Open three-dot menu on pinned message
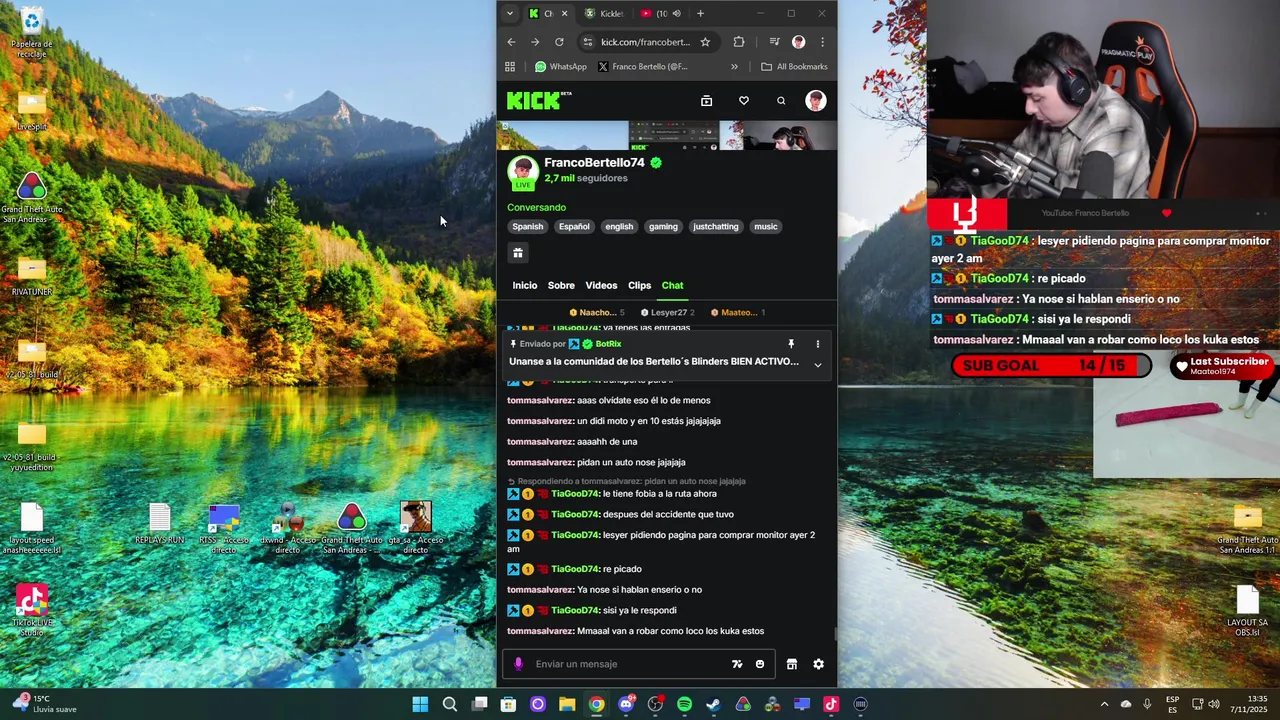This screenshot has height=720, width=1280. click(x=817, y=344)
